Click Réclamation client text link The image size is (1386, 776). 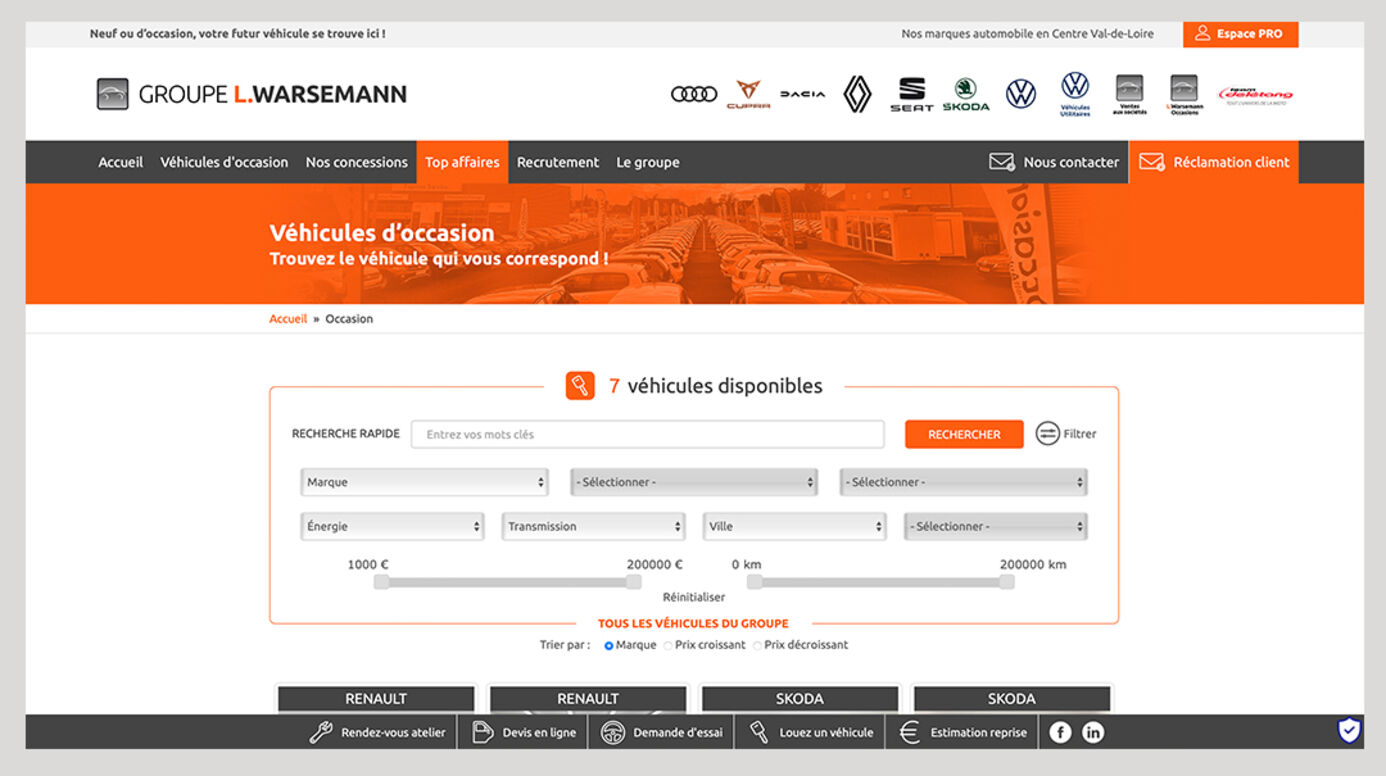(x=1232, y=162)
